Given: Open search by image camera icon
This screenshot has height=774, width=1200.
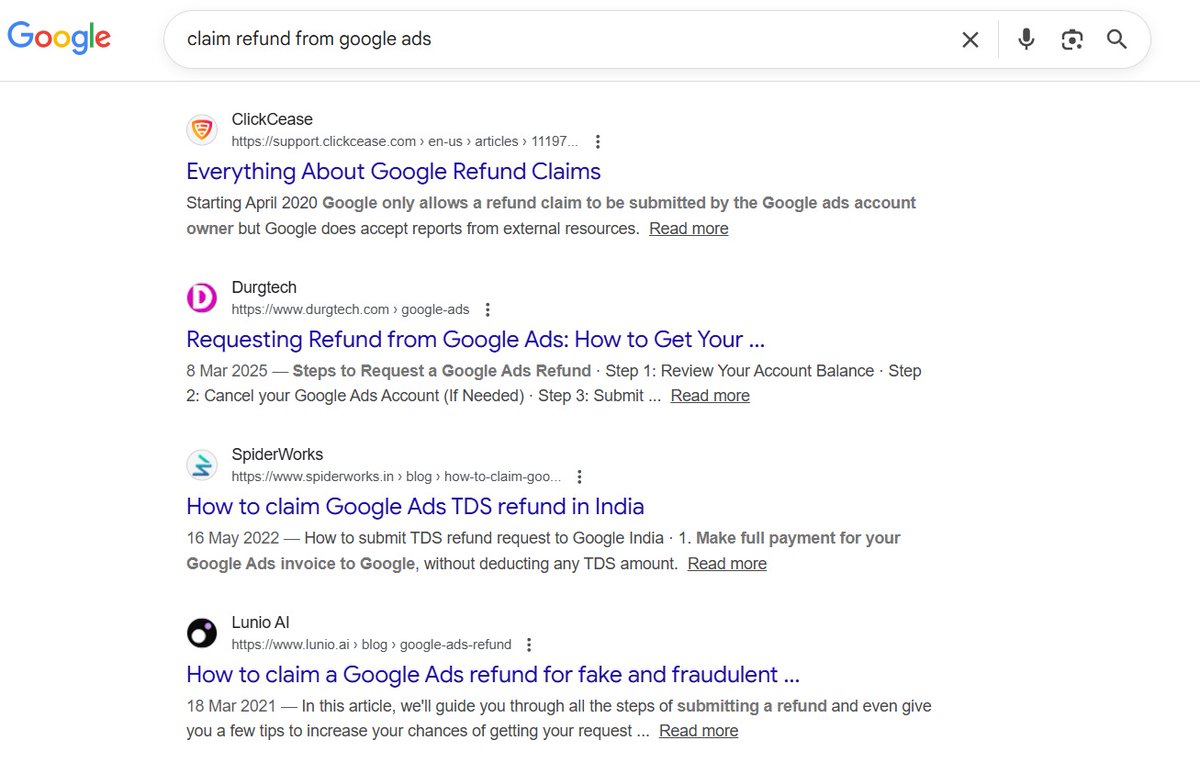Looking at the screenshot, I should pos(1072,40).
